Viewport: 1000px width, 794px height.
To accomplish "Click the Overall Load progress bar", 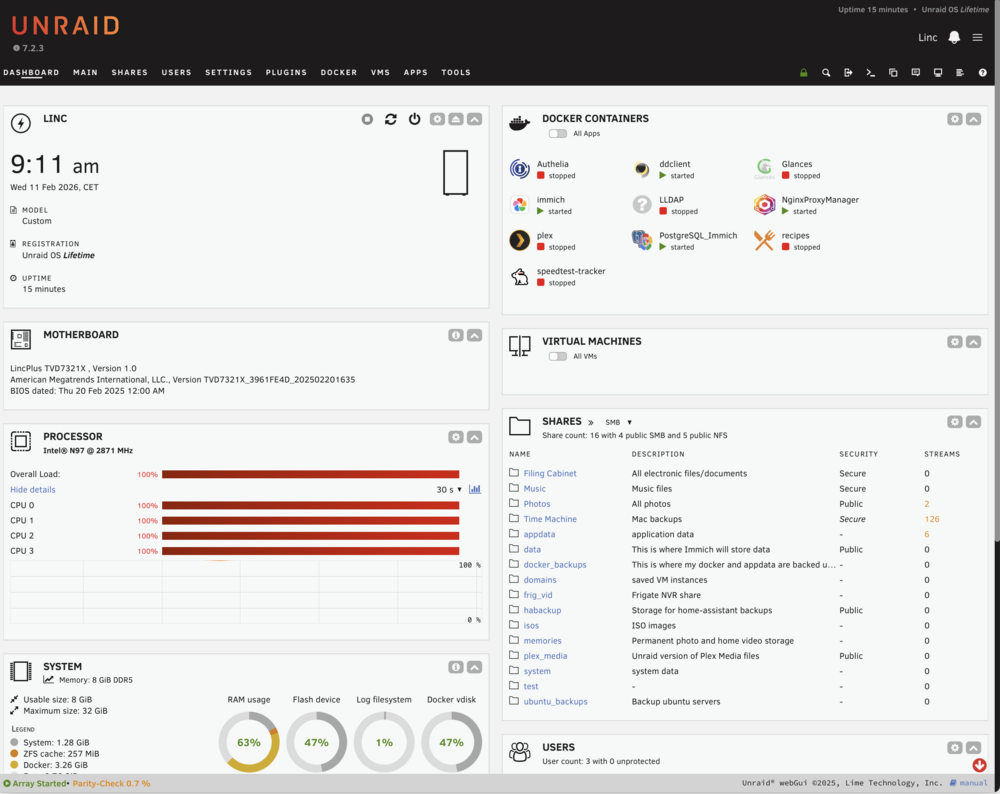I will point(311,474).
